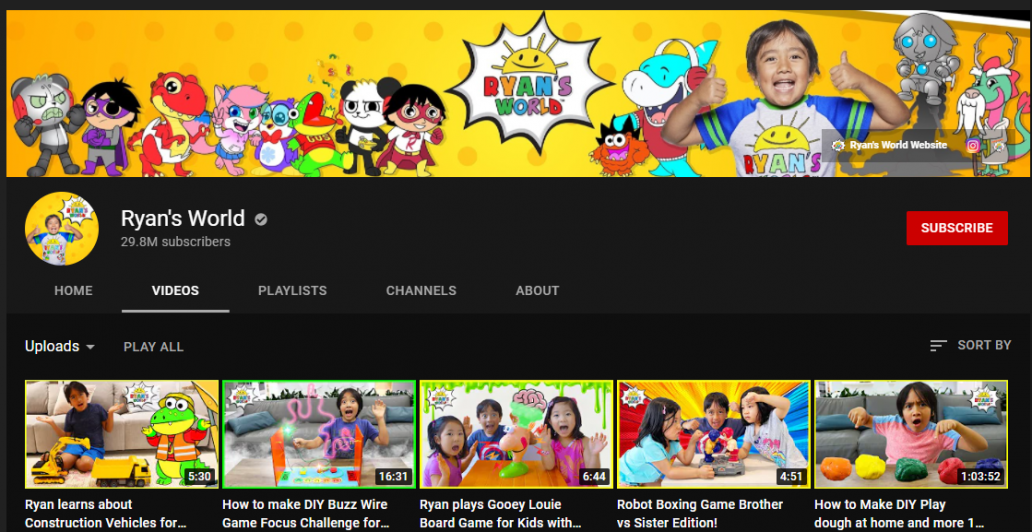This screenshot has width=1032, height=532.
Task: Open the Construction Vehicles video thumbnail
Action: (122, 434)
